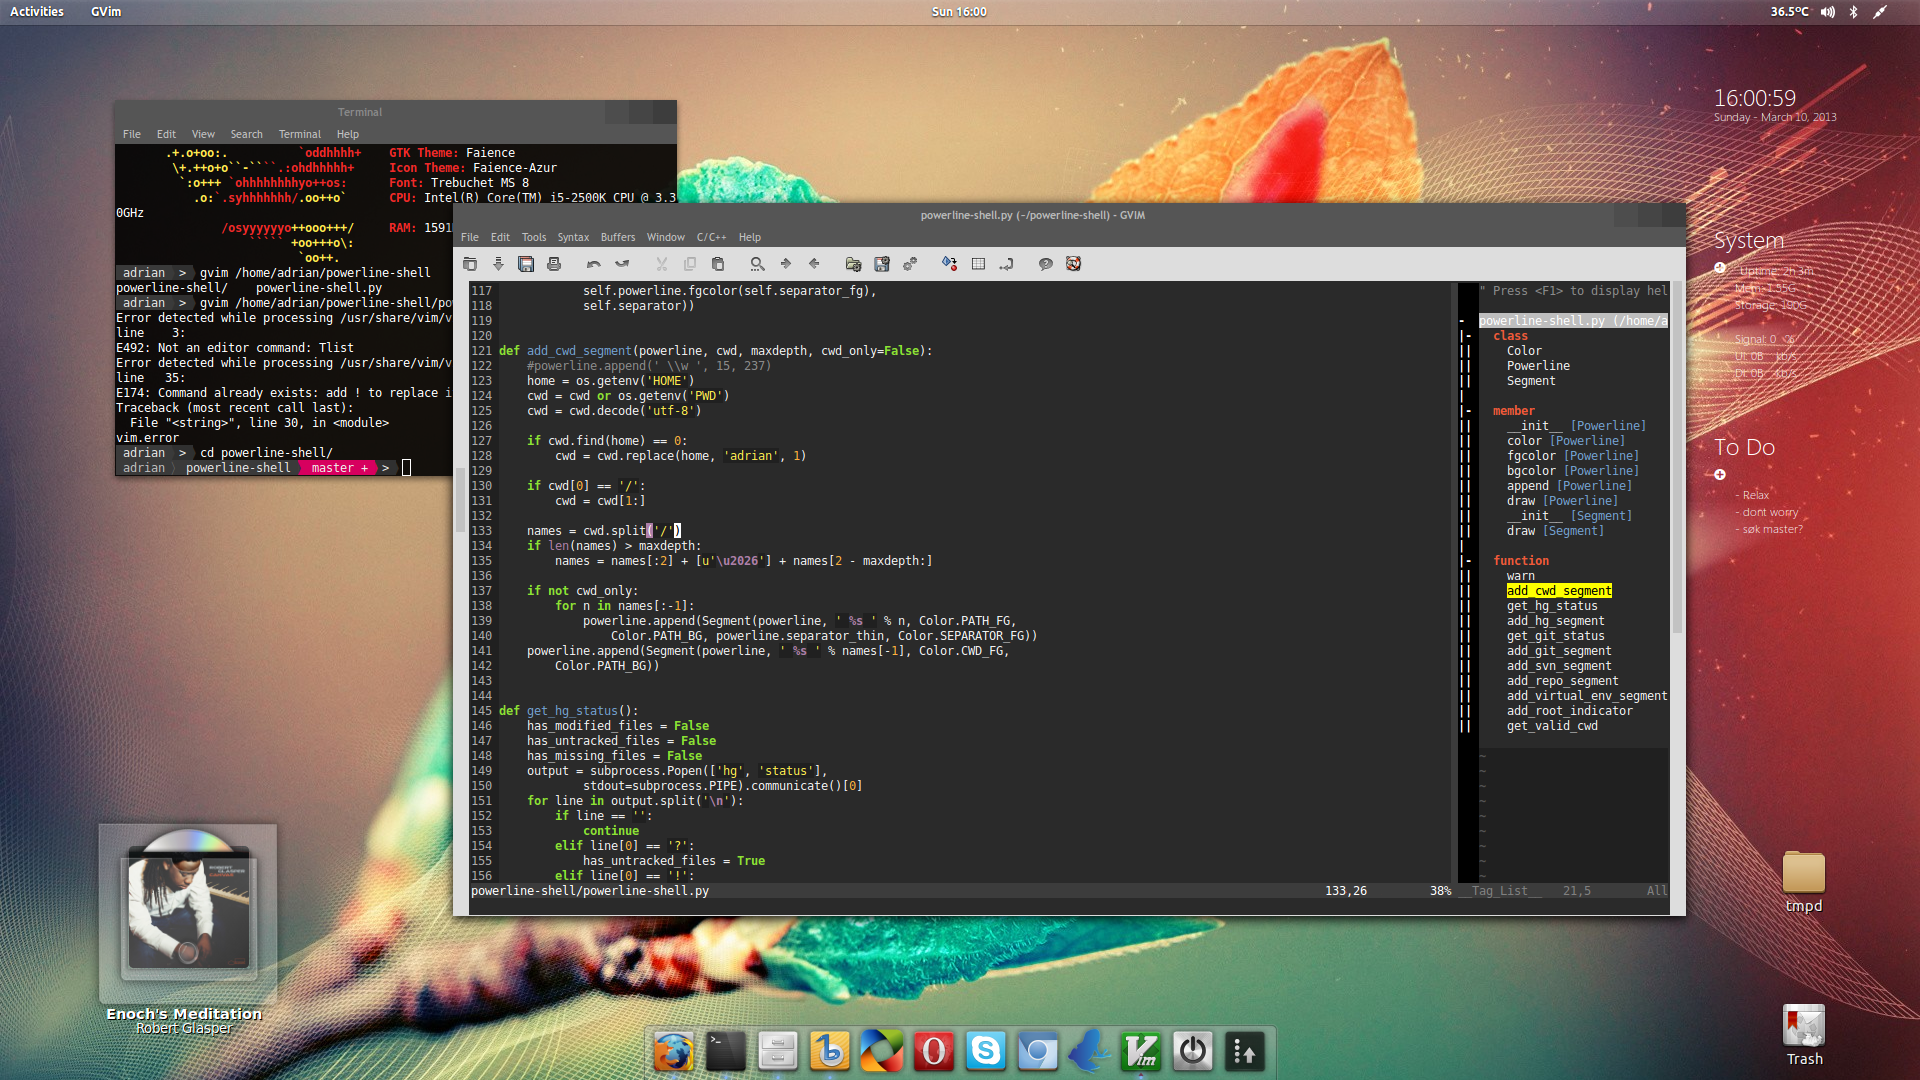The image size is (1920, 1080).
Task: Click the power button icon in dock
Action: tap(1193, 1051)
